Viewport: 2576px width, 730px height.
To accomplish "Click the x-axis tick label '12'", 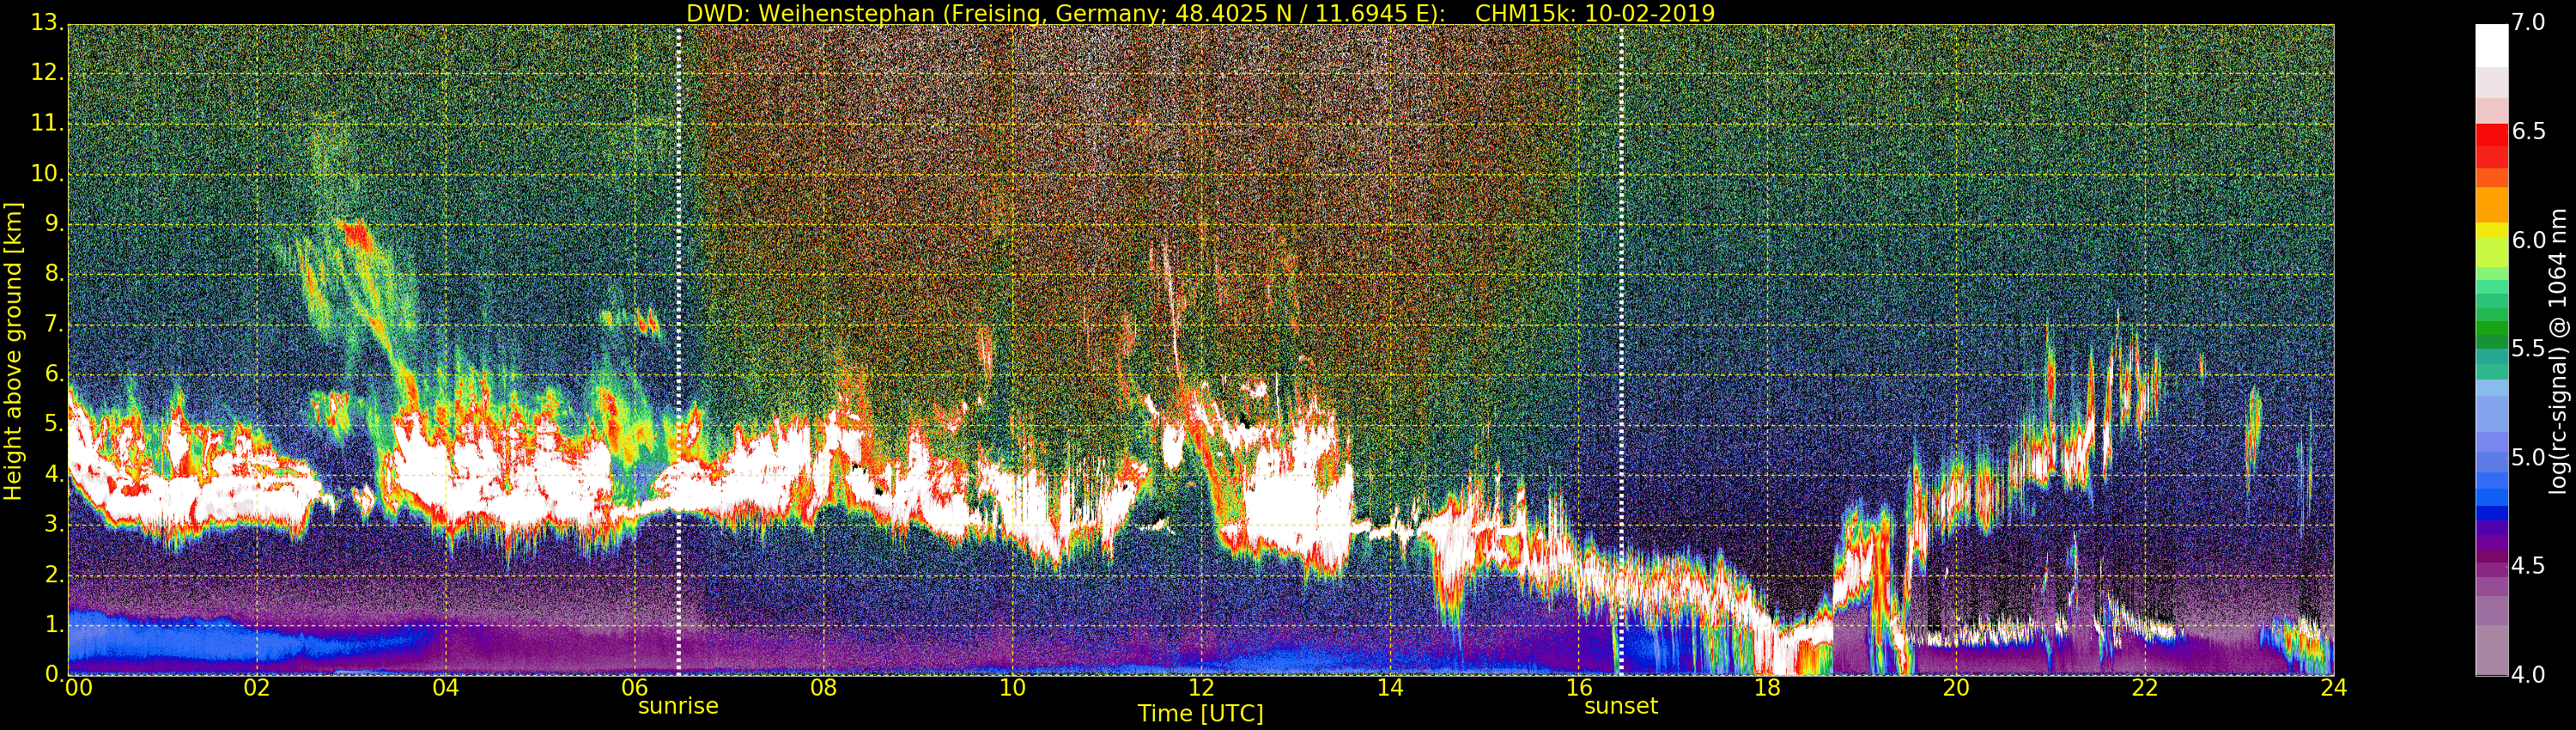I will [1201, 687].
